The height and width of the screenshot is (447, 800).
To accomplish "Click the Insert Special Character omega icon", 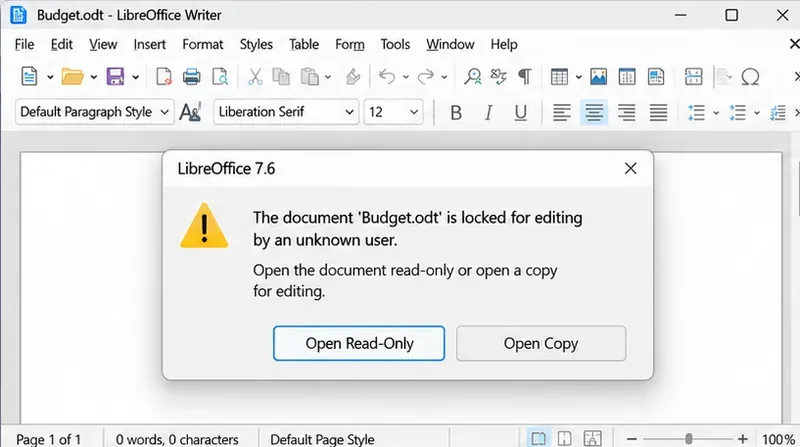I will pos(750,77).
